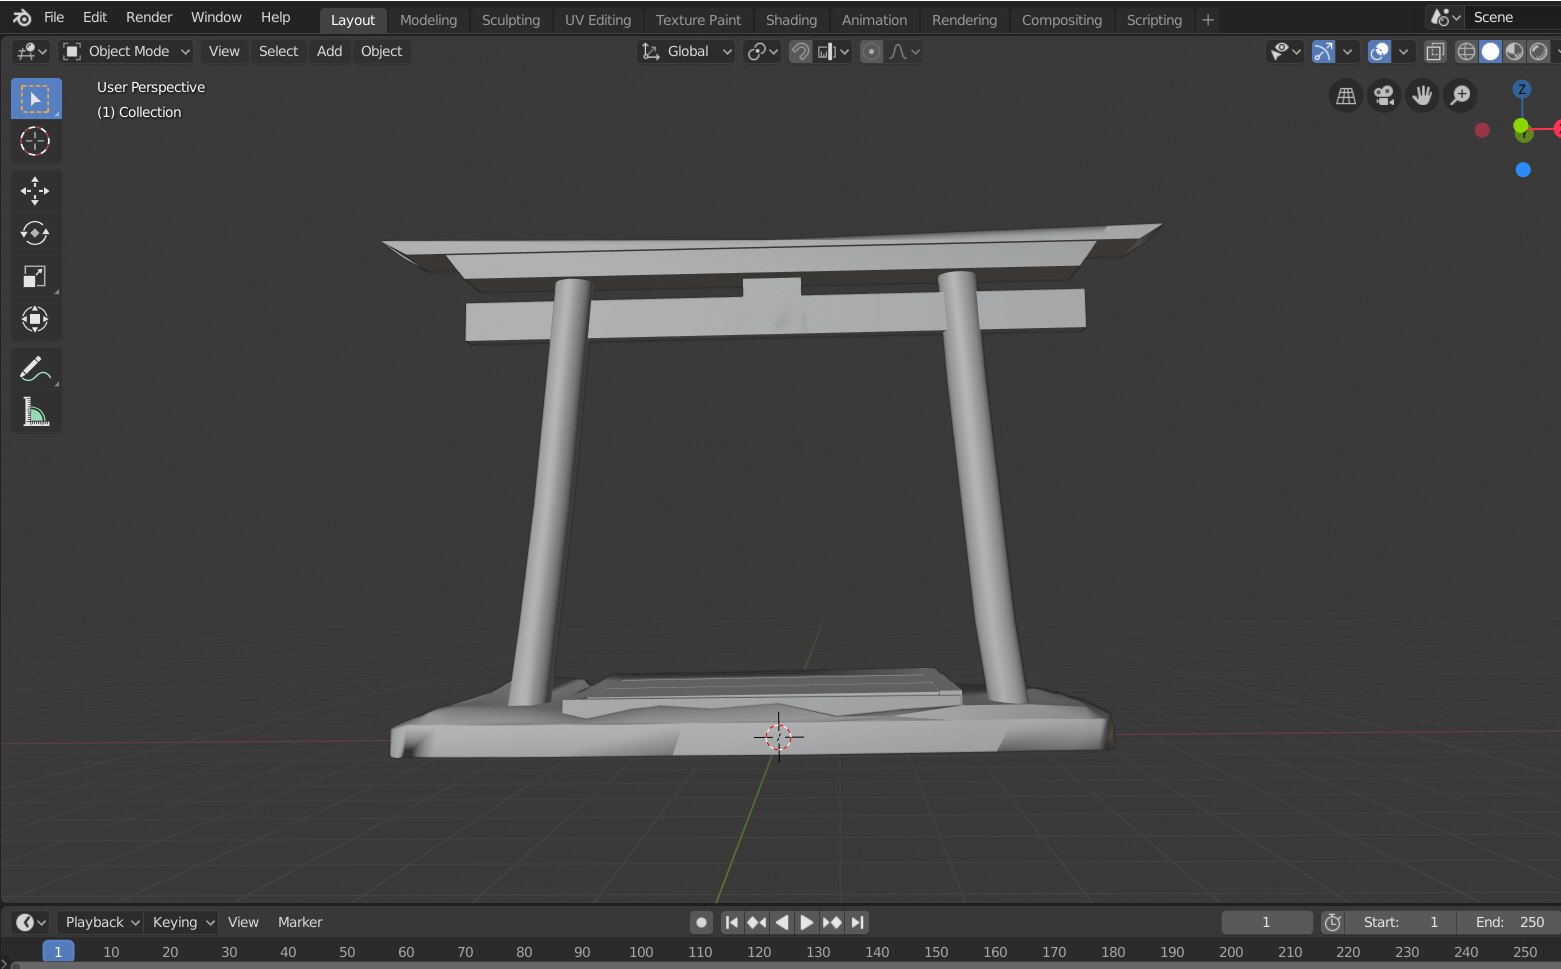Add a new workspace with plus icon

click(1208, 20)
